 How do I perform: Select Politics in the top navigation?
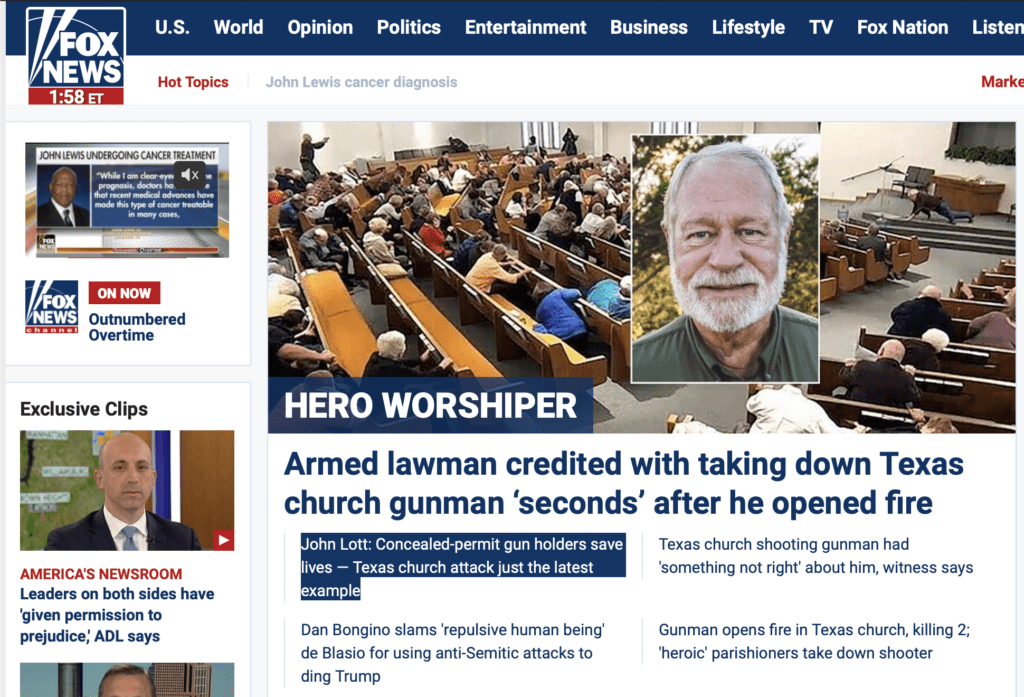pos(408,27)
